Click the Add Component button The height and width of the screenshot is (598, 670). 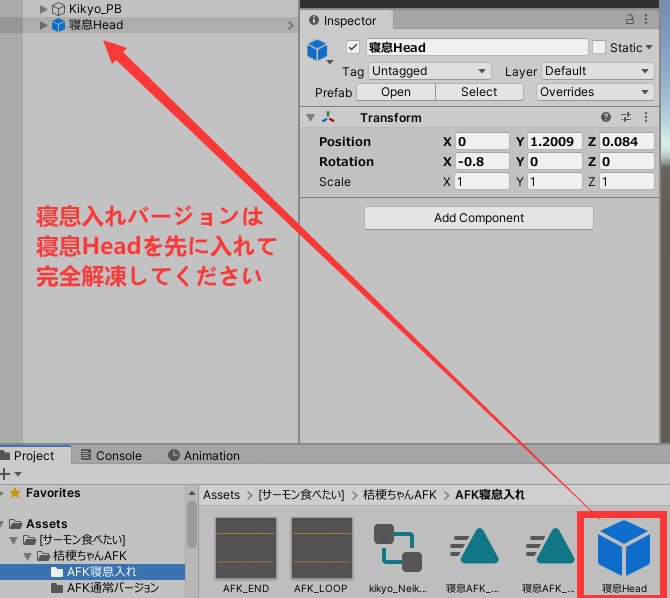479,218
